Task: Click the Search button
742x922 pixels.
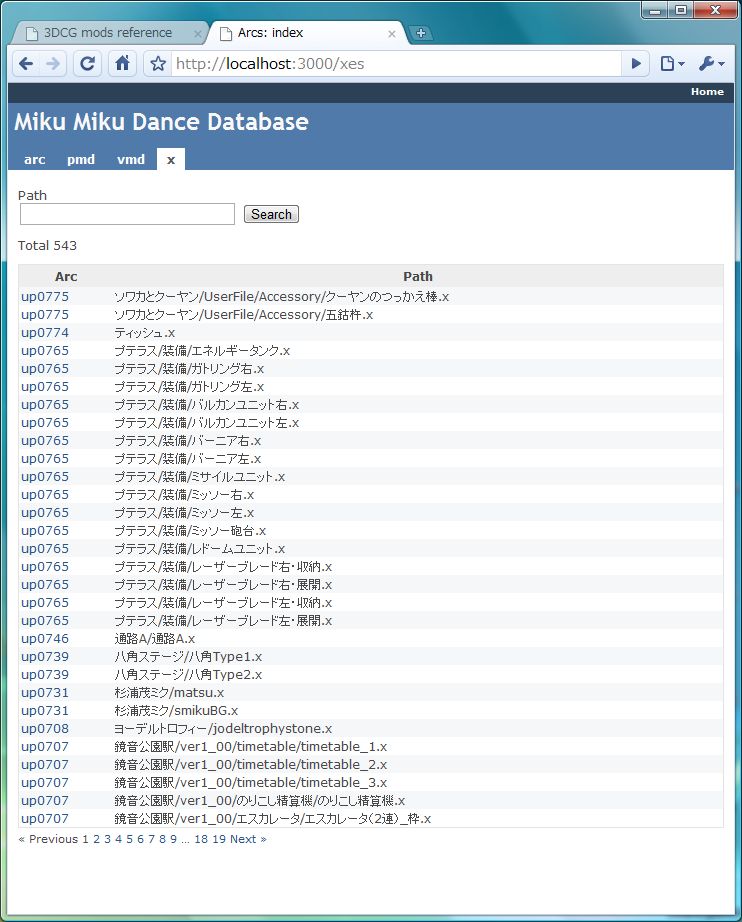Action: pyautogui.click(x=271, y=214)
